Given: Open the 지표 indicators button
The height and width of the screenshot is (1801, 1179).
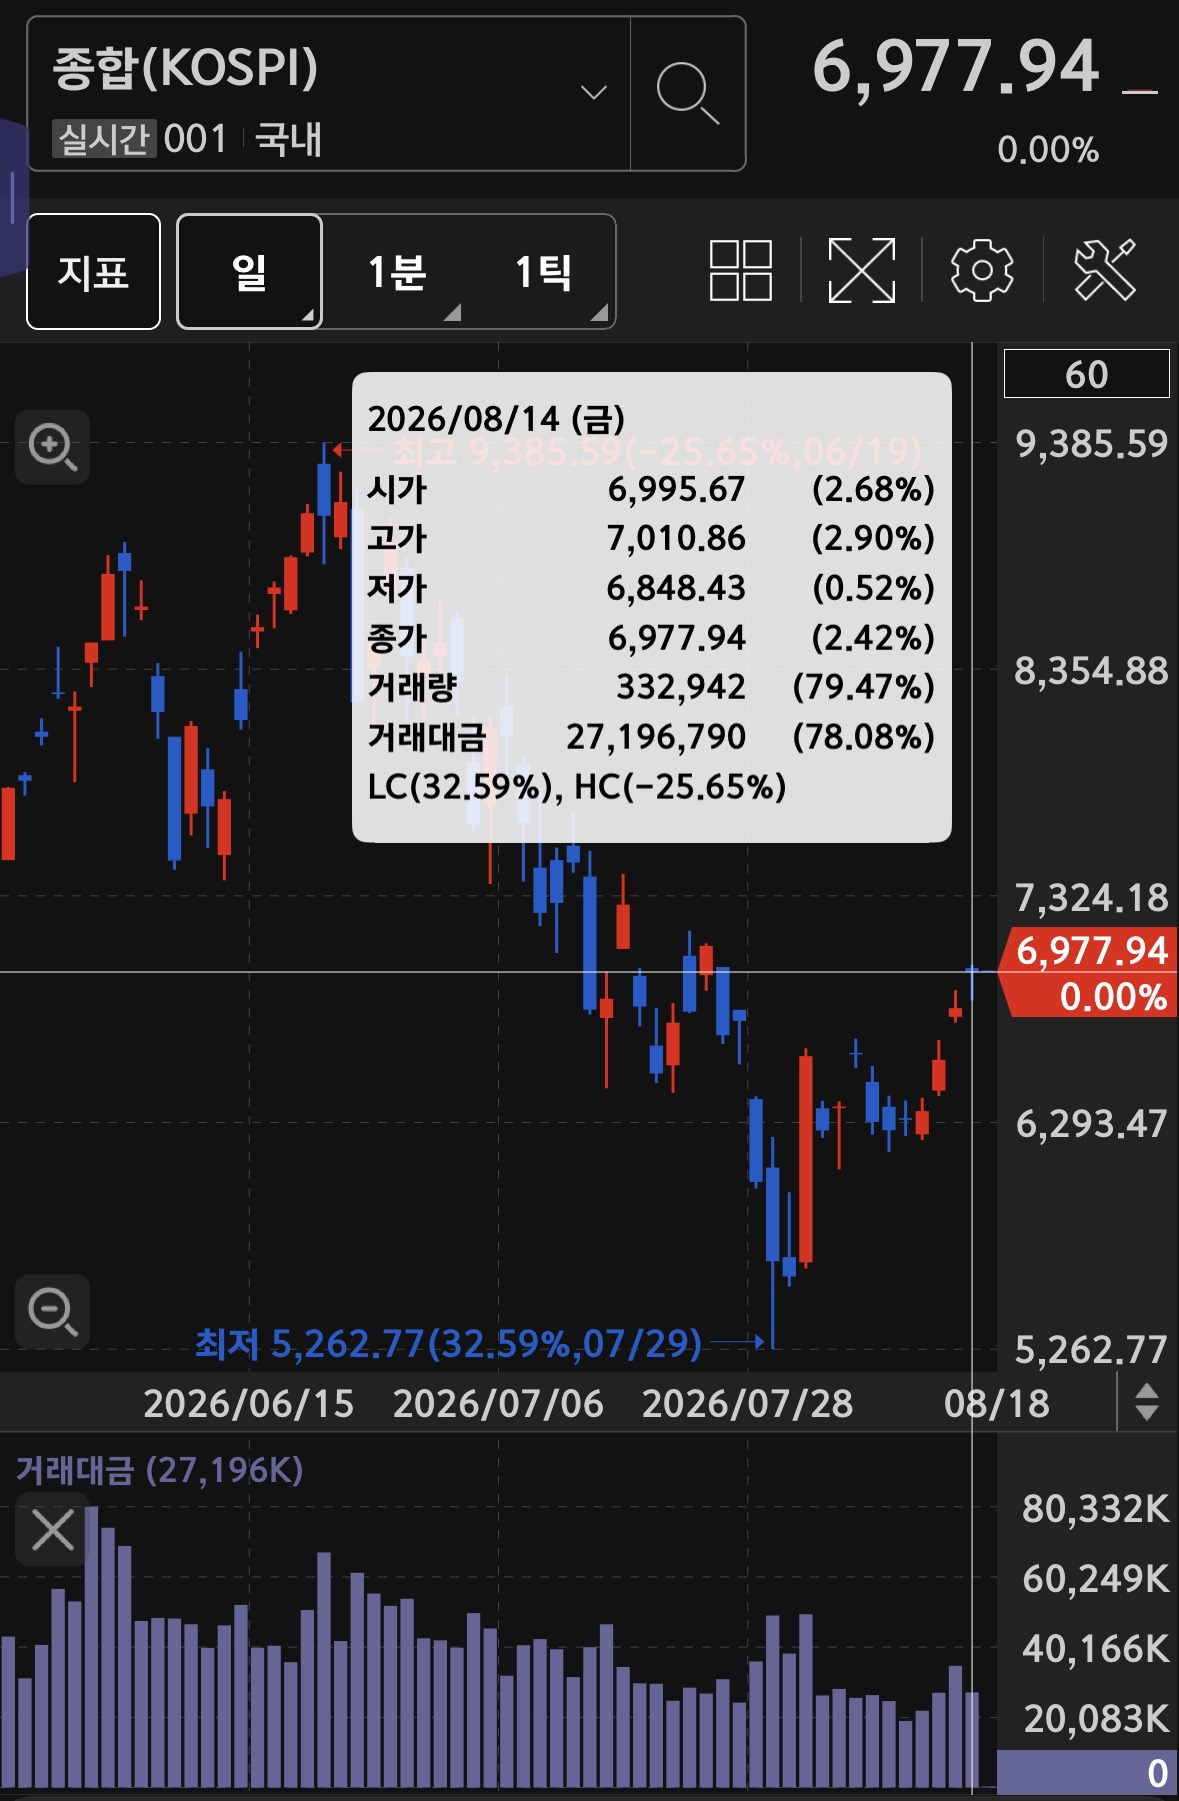Looking at the screenshot, I should [x=93, y=271].
